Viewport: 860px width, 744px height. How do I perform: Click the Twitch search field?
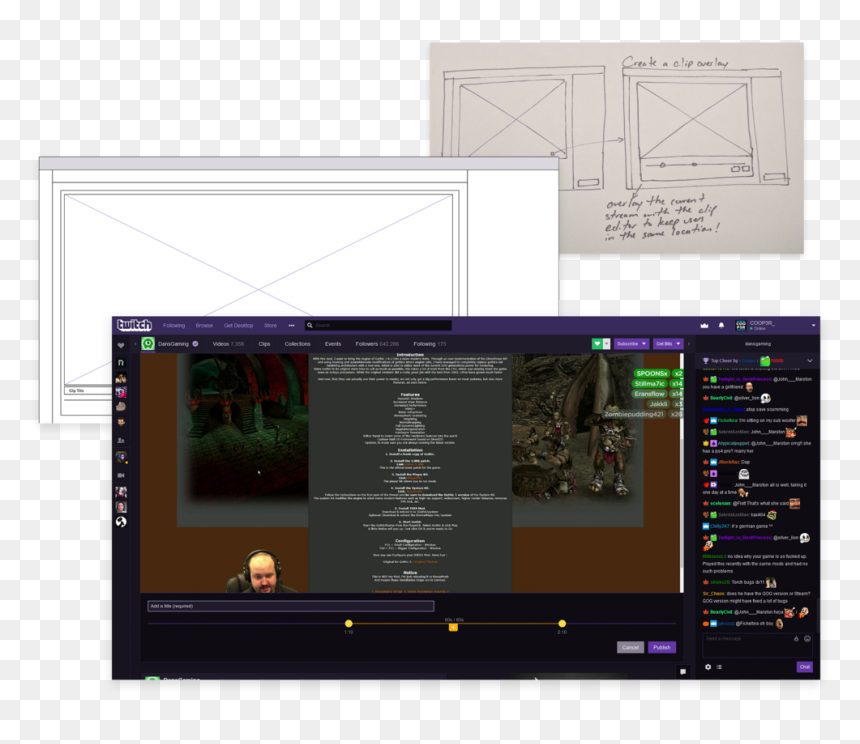coord(378,326)
